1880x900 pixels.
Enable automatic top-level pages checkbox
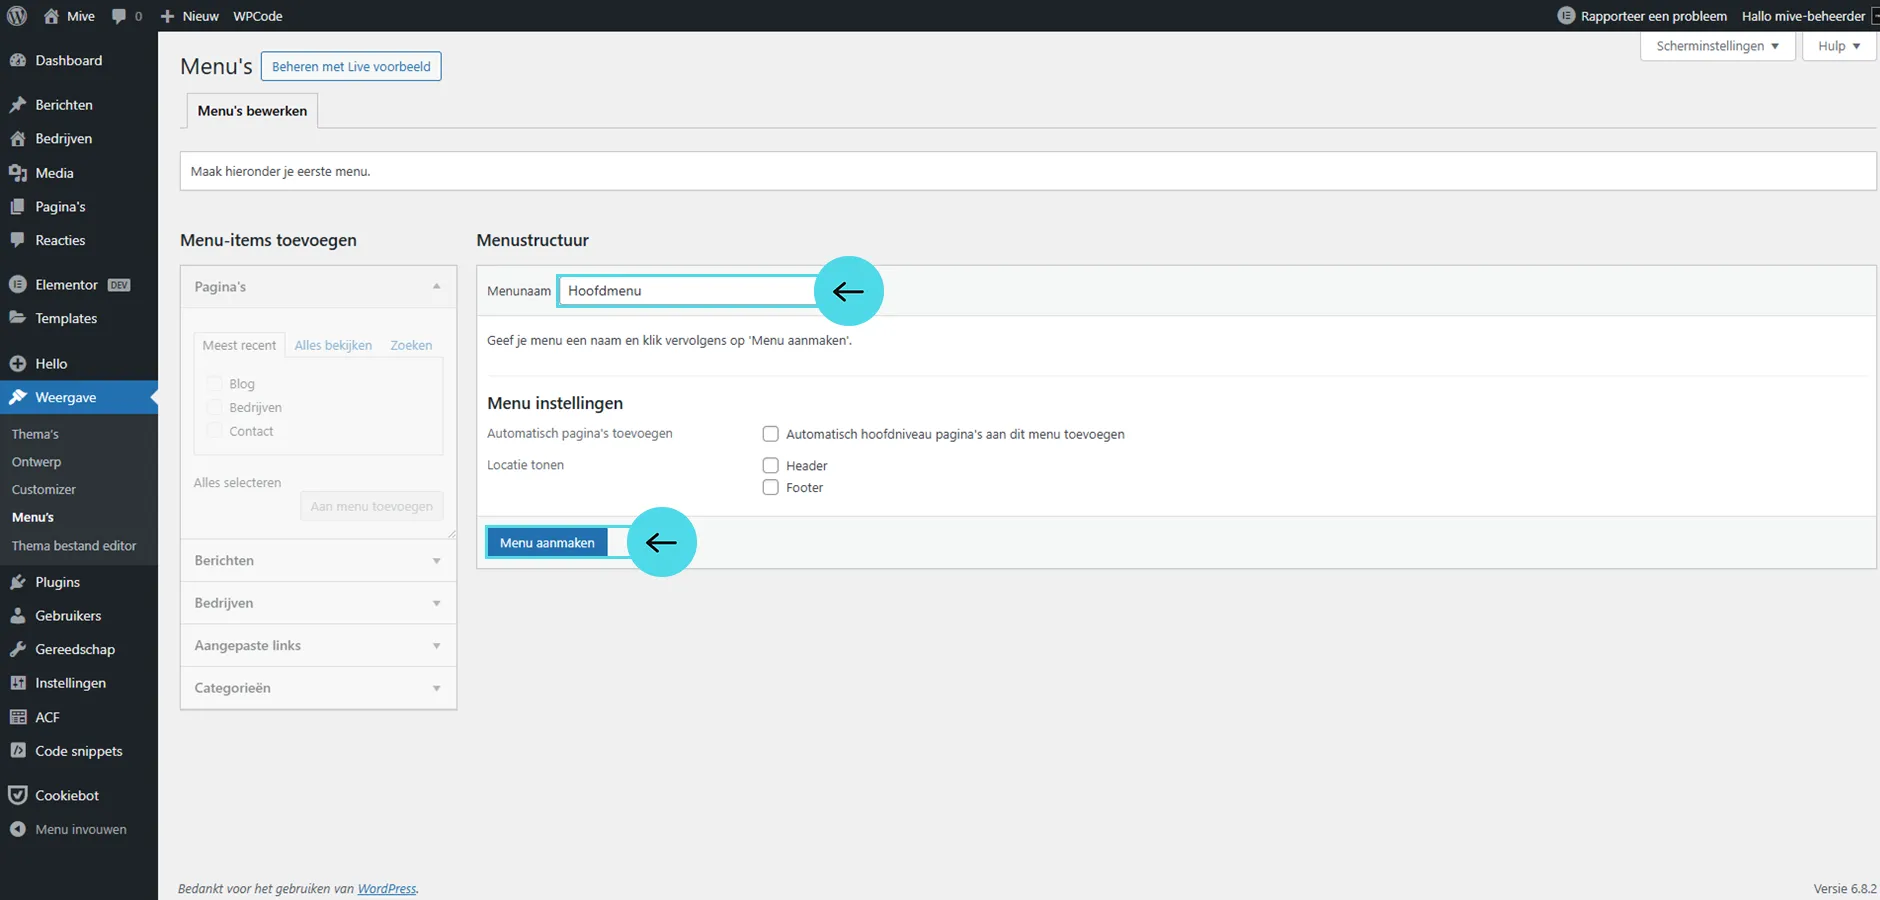point(770,434)
